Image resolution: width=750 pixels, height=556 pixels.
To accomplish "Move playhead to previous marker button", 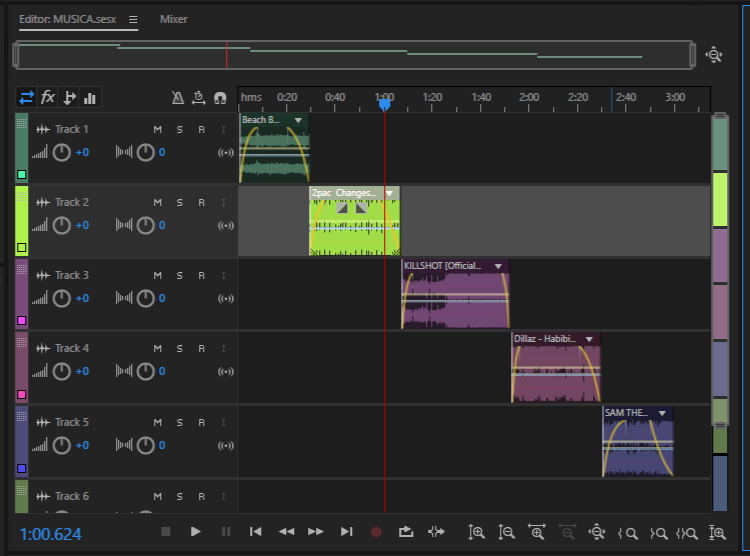I will click(x=256, y=532).
